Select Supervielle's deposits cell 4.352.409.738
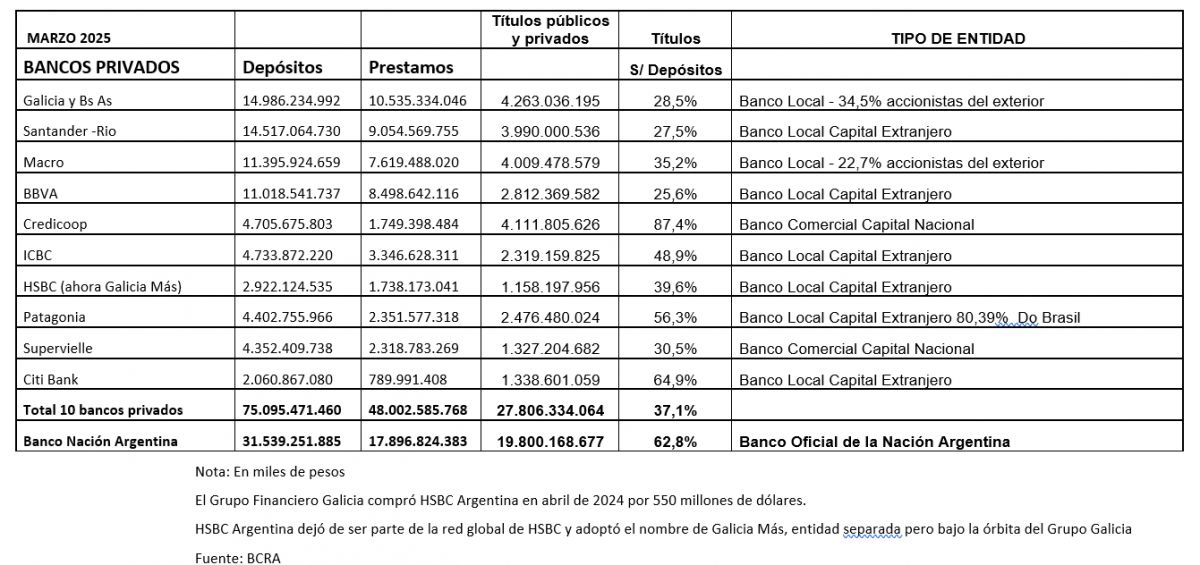The width and height of the screenshot is (1200, 565). tap(292, 349)
